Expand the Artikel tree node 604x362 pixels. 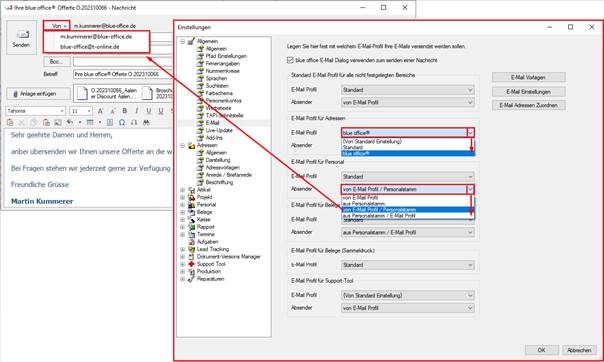tap(183, 190)
